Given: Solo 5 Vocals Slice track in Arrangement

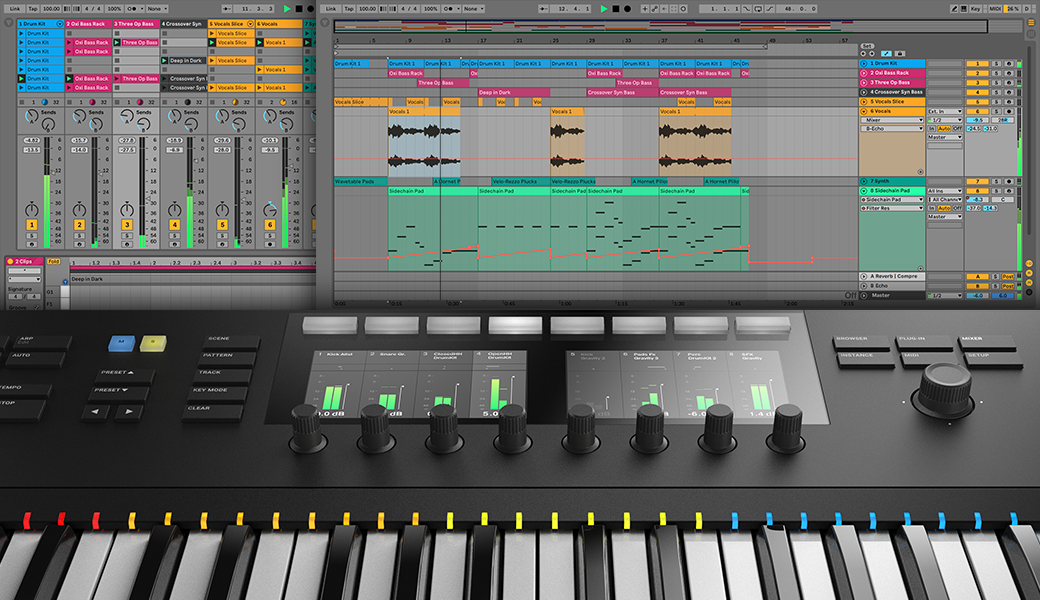Looking at the screenshot, I should click(996, 102).
